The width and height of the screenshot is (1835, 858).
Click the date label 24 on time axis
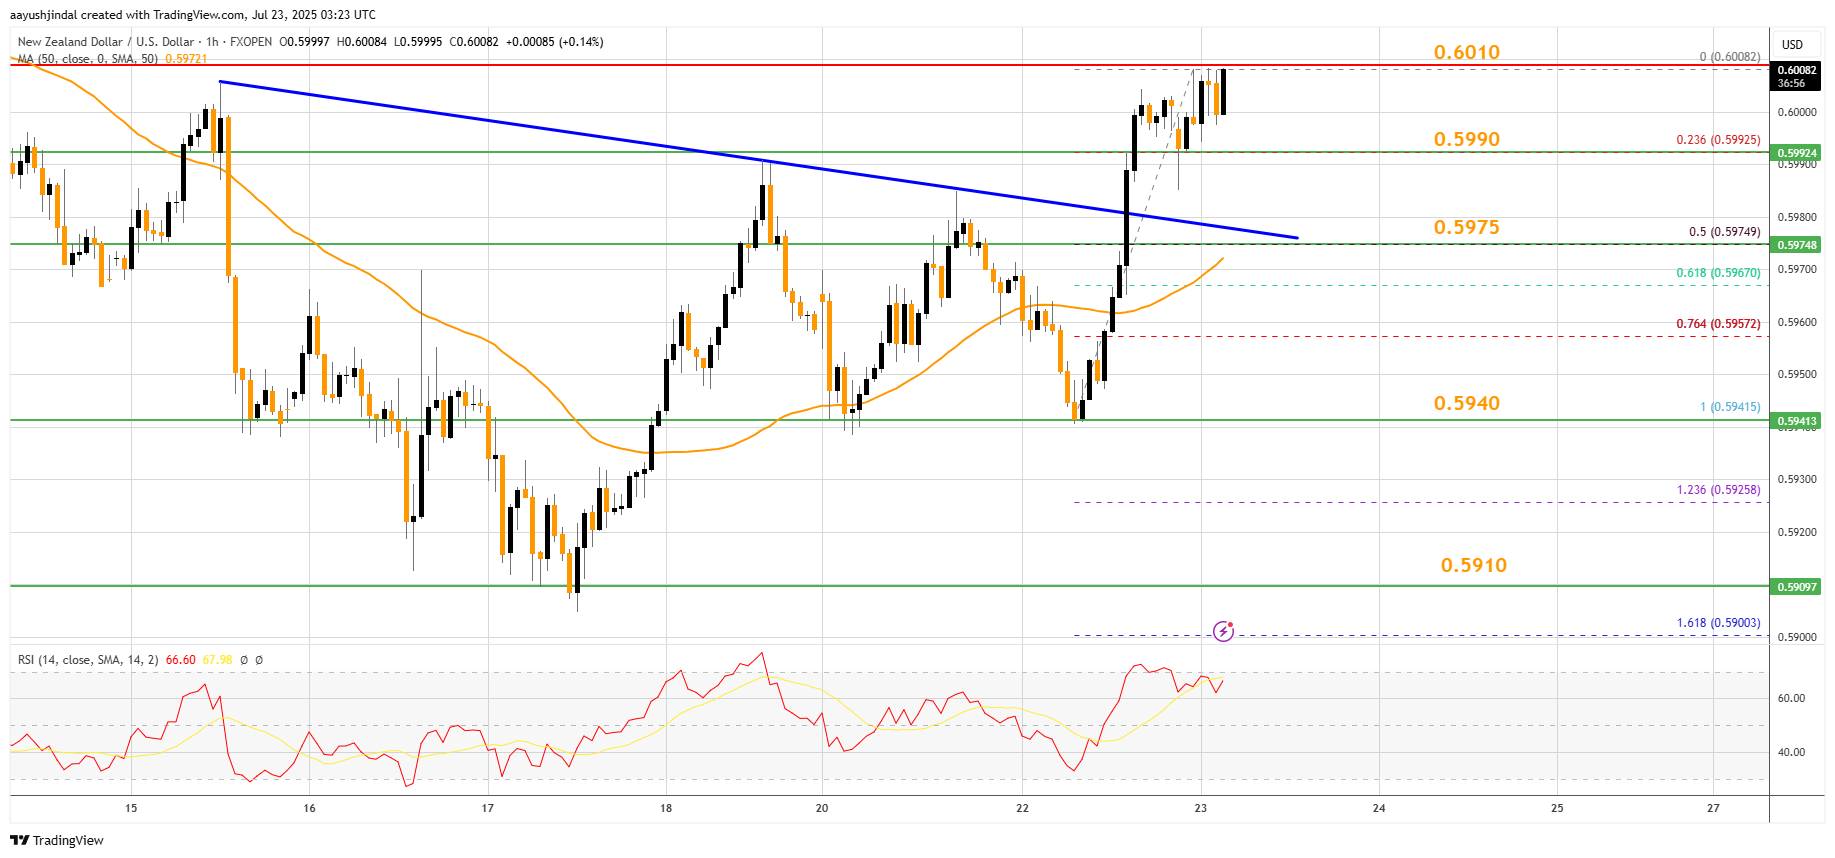point(1379,808)
